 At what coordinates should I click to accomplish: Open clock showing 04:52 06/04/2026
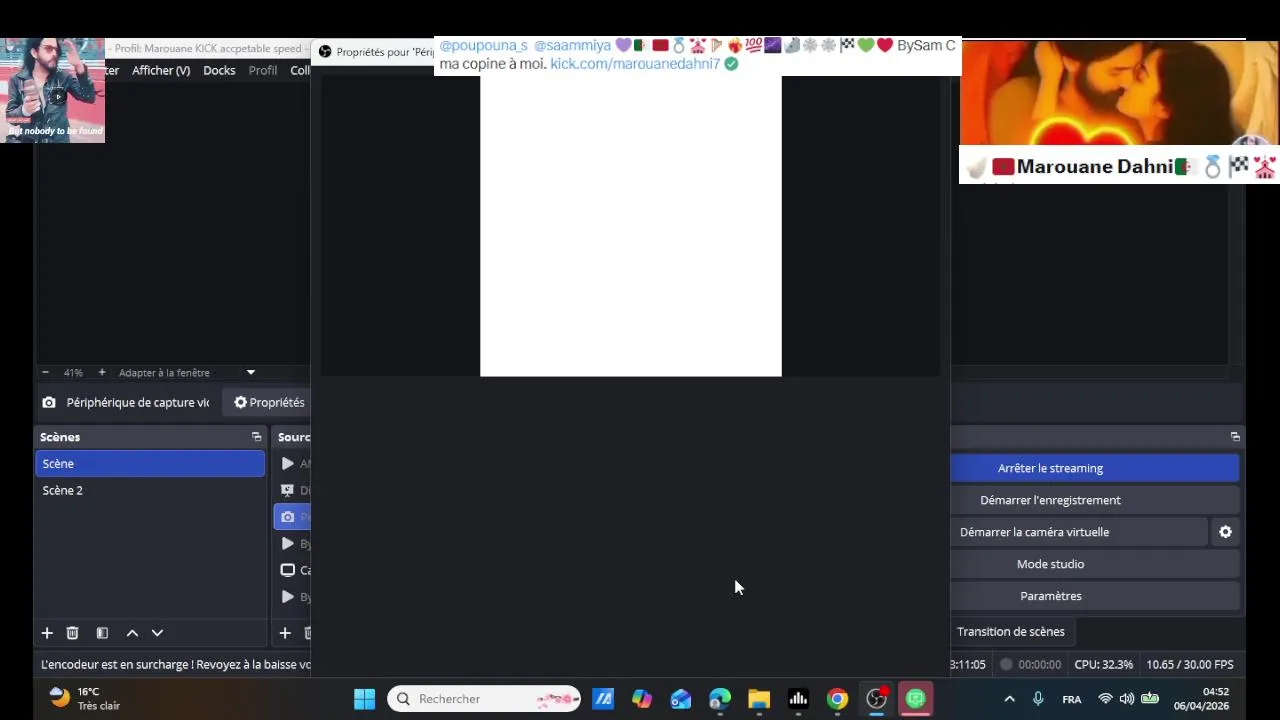(x=1201, y=698)
